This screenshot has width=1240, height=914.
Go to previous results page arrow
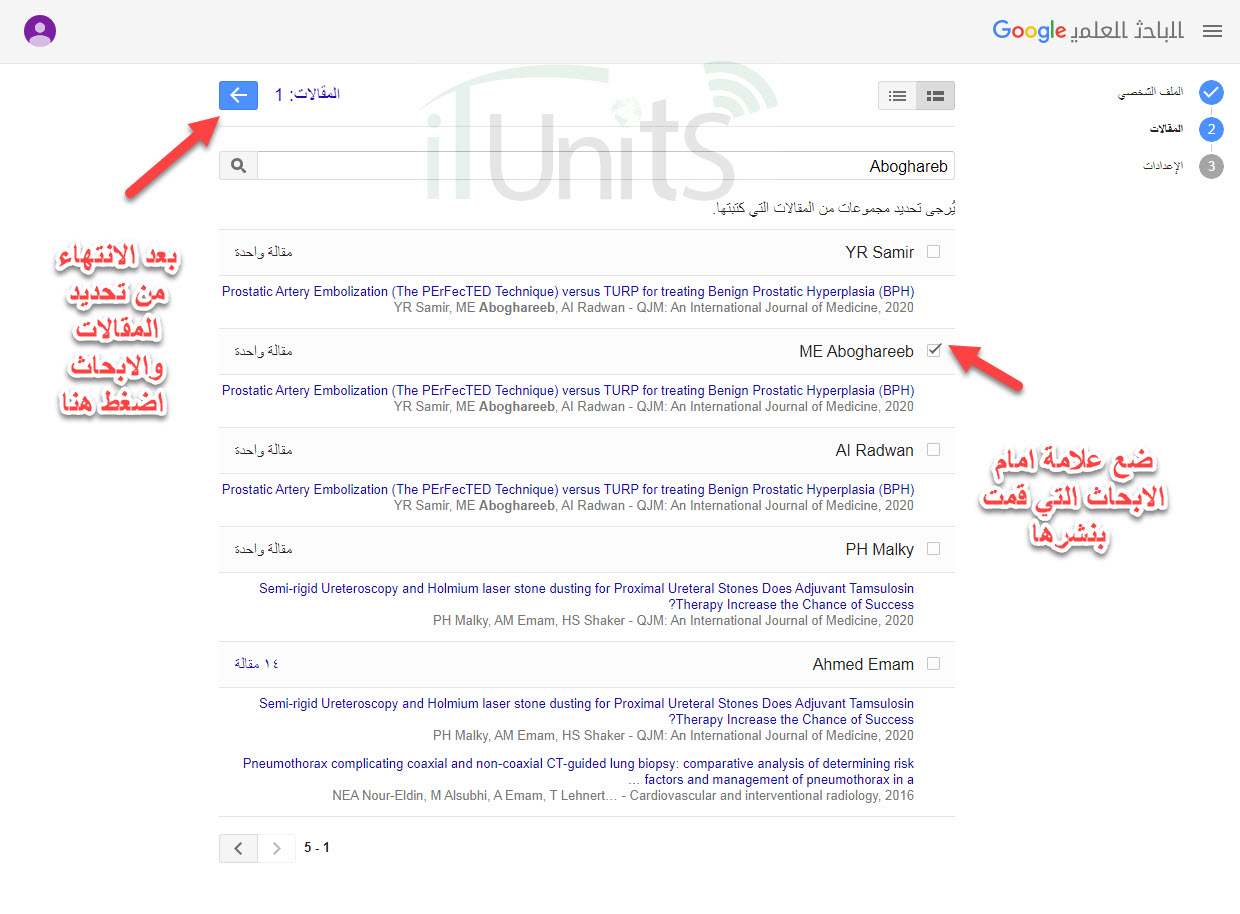click(x=238, y=848)
